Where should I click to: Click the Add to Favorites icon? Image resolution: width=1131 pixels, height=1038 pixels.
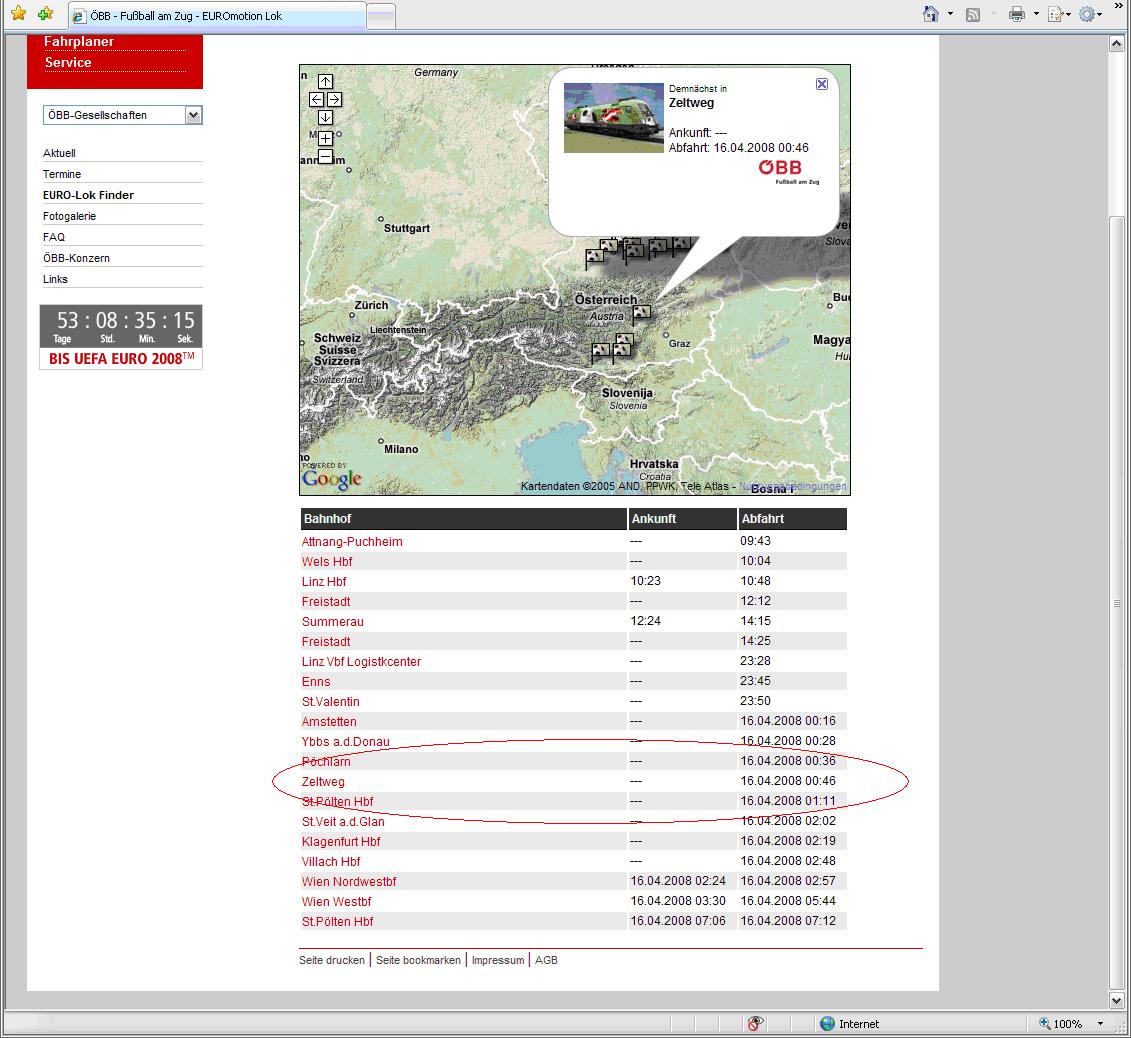click(45, 14)
